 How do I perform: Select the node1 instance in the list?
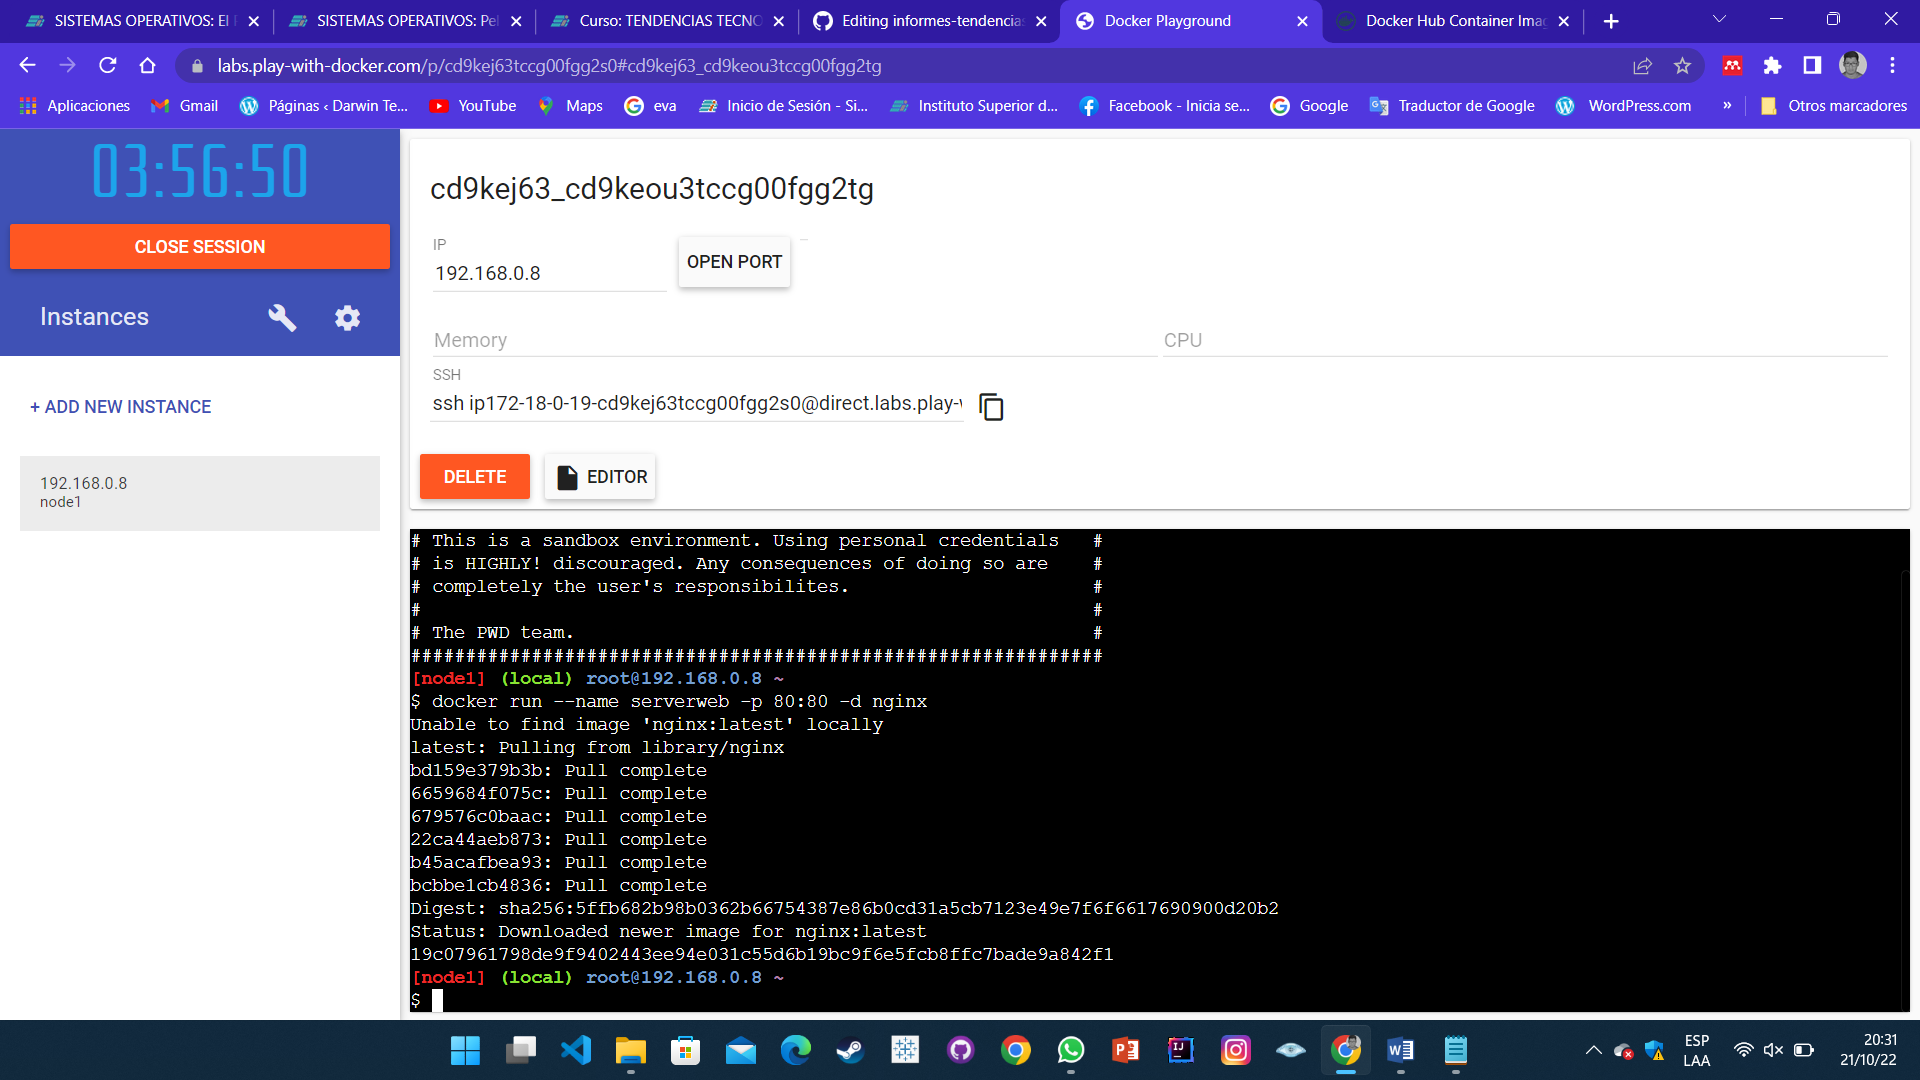[199, 492]
